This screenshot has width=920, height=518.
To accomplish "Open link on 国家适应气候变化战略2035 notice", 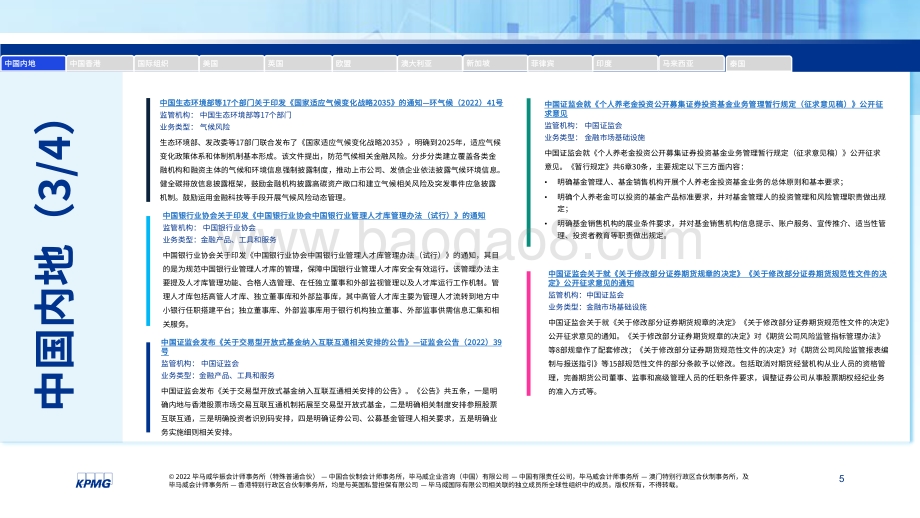I will [x=331, y=103].
